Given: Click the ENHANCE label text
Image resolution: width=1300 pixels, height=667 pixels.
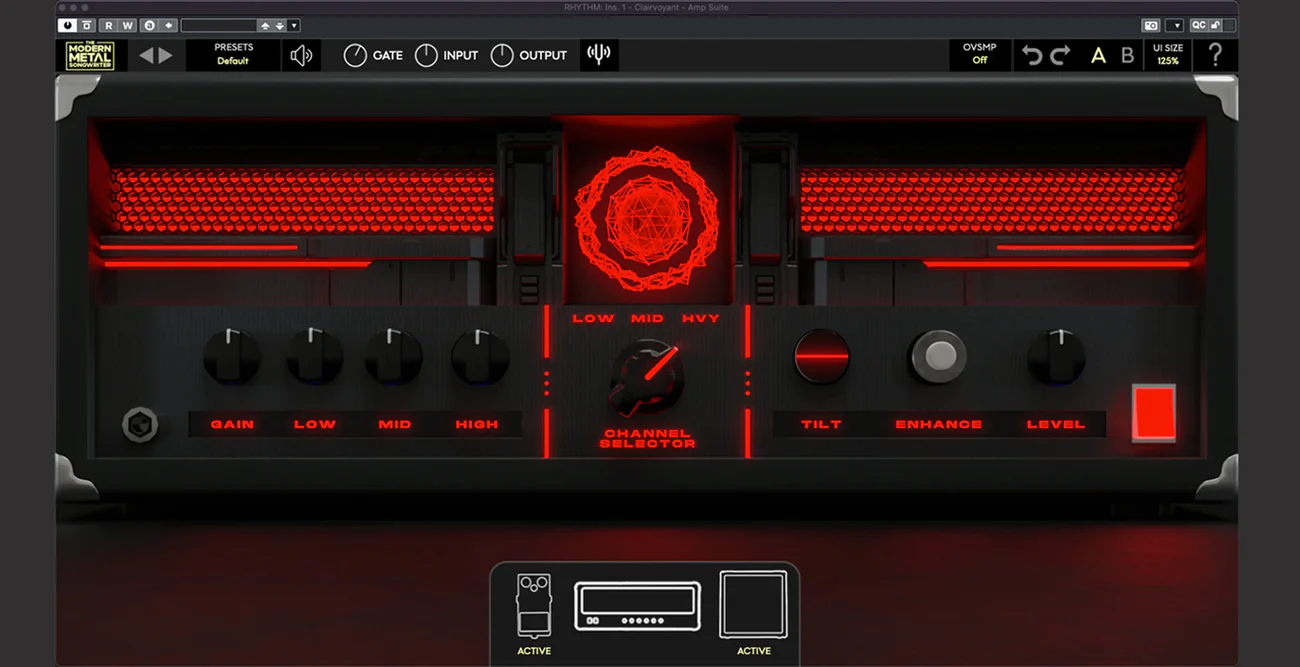Looking at the screenshot, I should [x=939, y=424].
